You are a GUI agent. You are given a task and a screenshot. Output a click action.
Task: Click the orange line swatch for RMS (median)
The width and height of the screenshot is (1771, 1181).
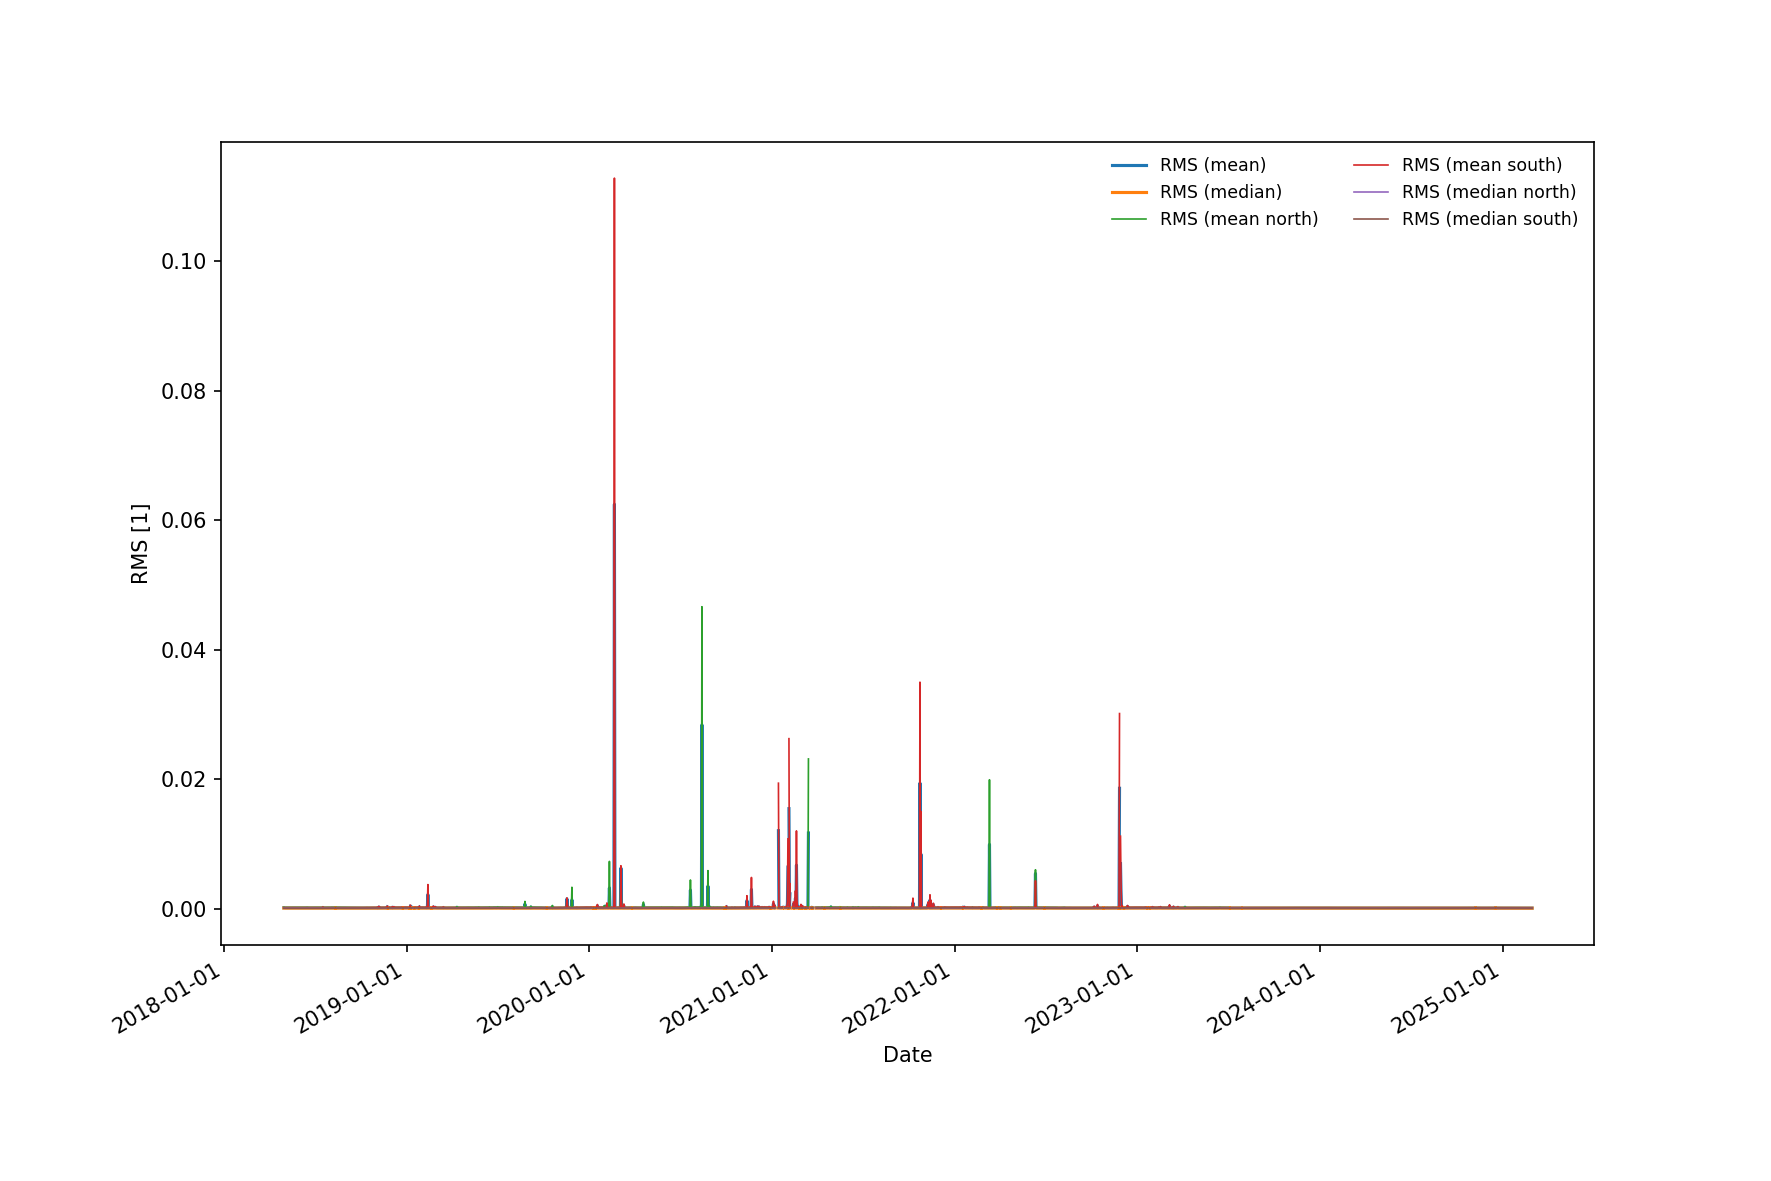[x=1129, y=192]
